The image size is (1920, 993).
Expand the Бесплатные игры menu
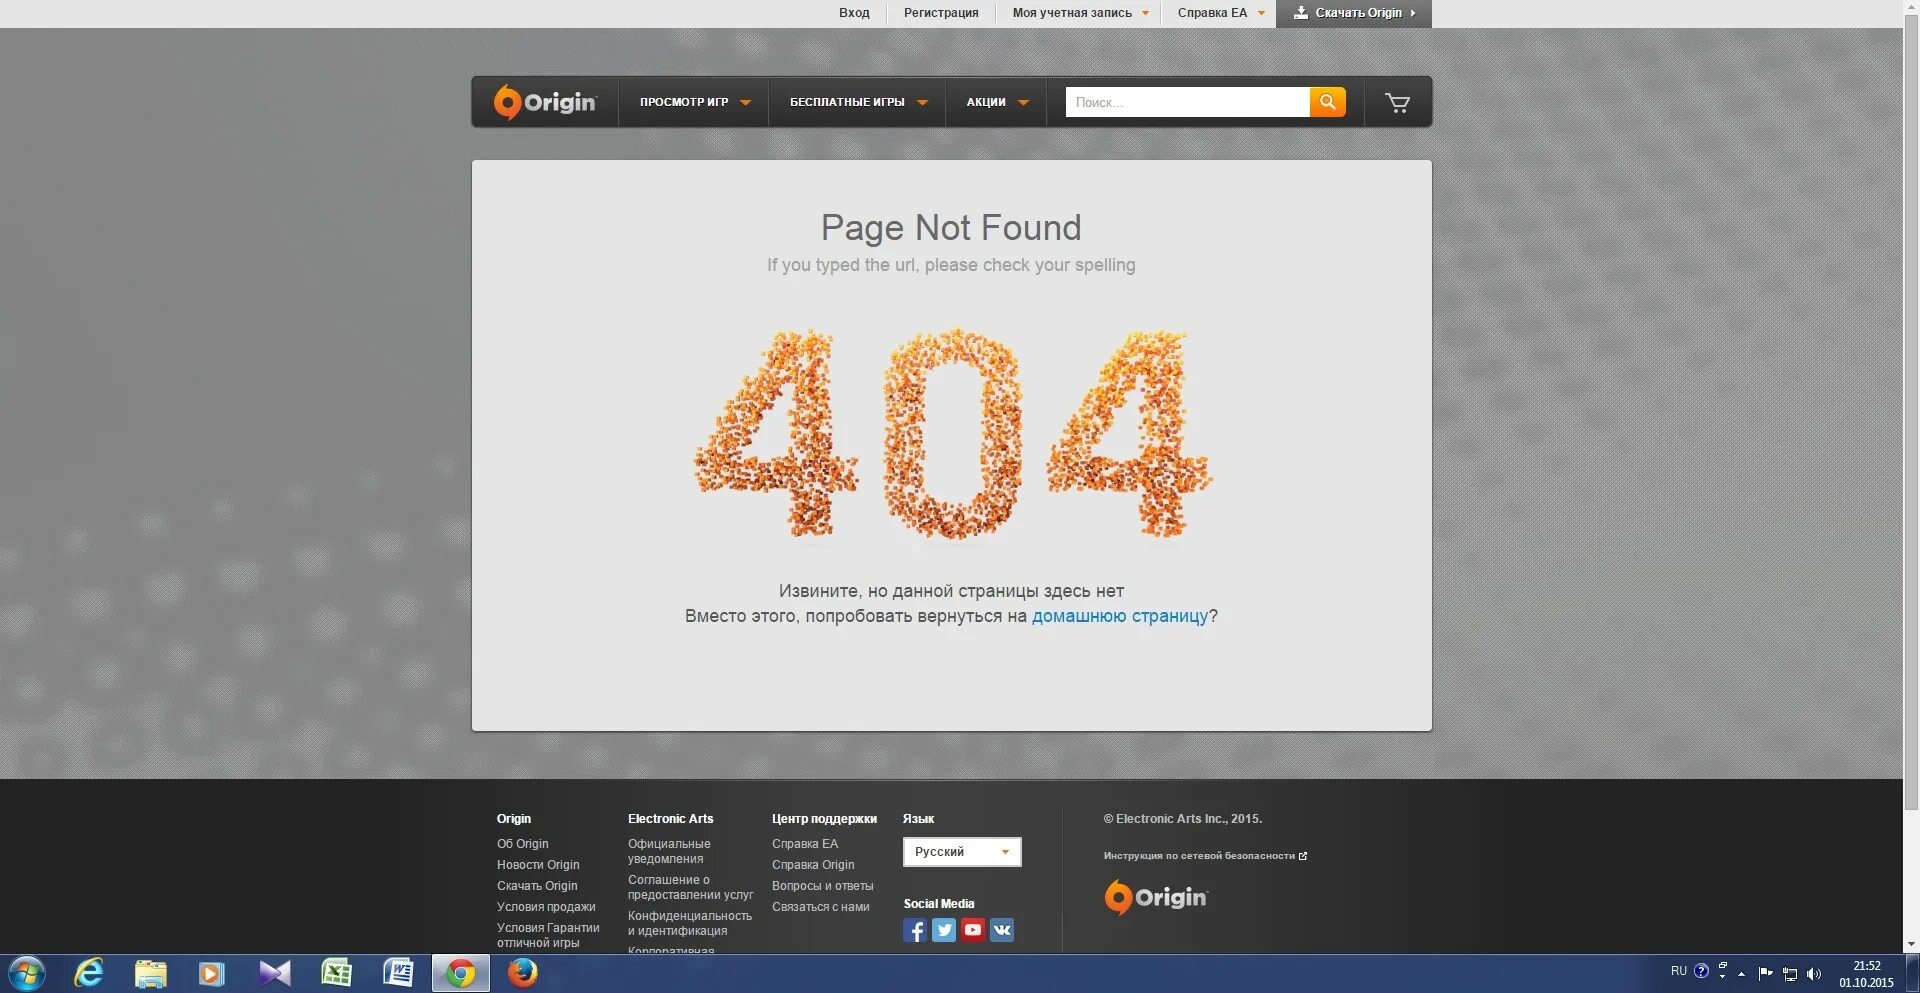click(858, 102)
